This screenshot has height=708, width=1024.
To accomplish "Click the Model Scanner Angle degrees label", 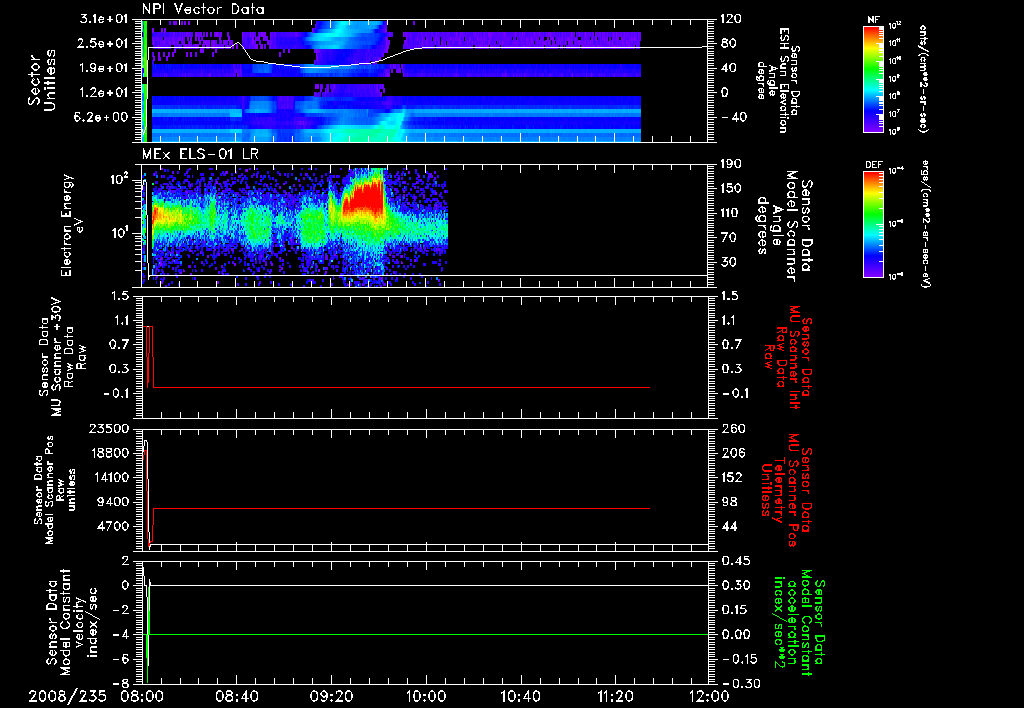I will pyautogui.click(x=784, y=225).
